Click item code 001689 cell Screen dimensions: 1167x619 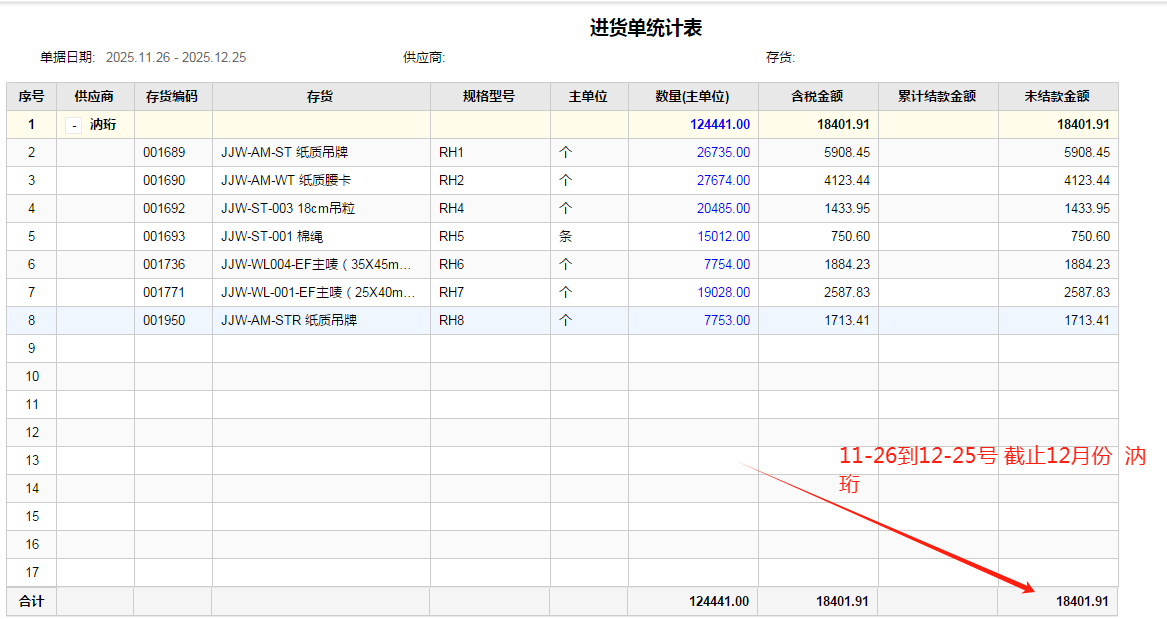click(x=164, y=153)
